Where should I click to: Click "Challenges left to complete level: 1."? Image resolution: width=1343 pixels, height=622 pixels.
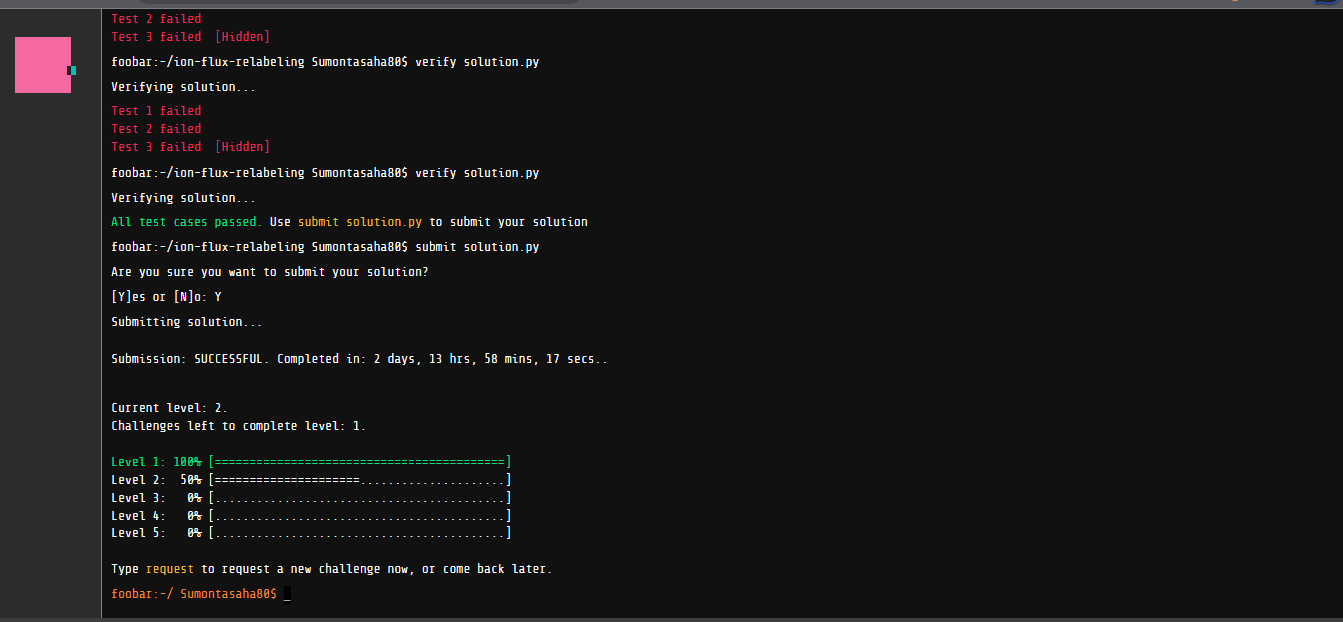pos(239,426)
